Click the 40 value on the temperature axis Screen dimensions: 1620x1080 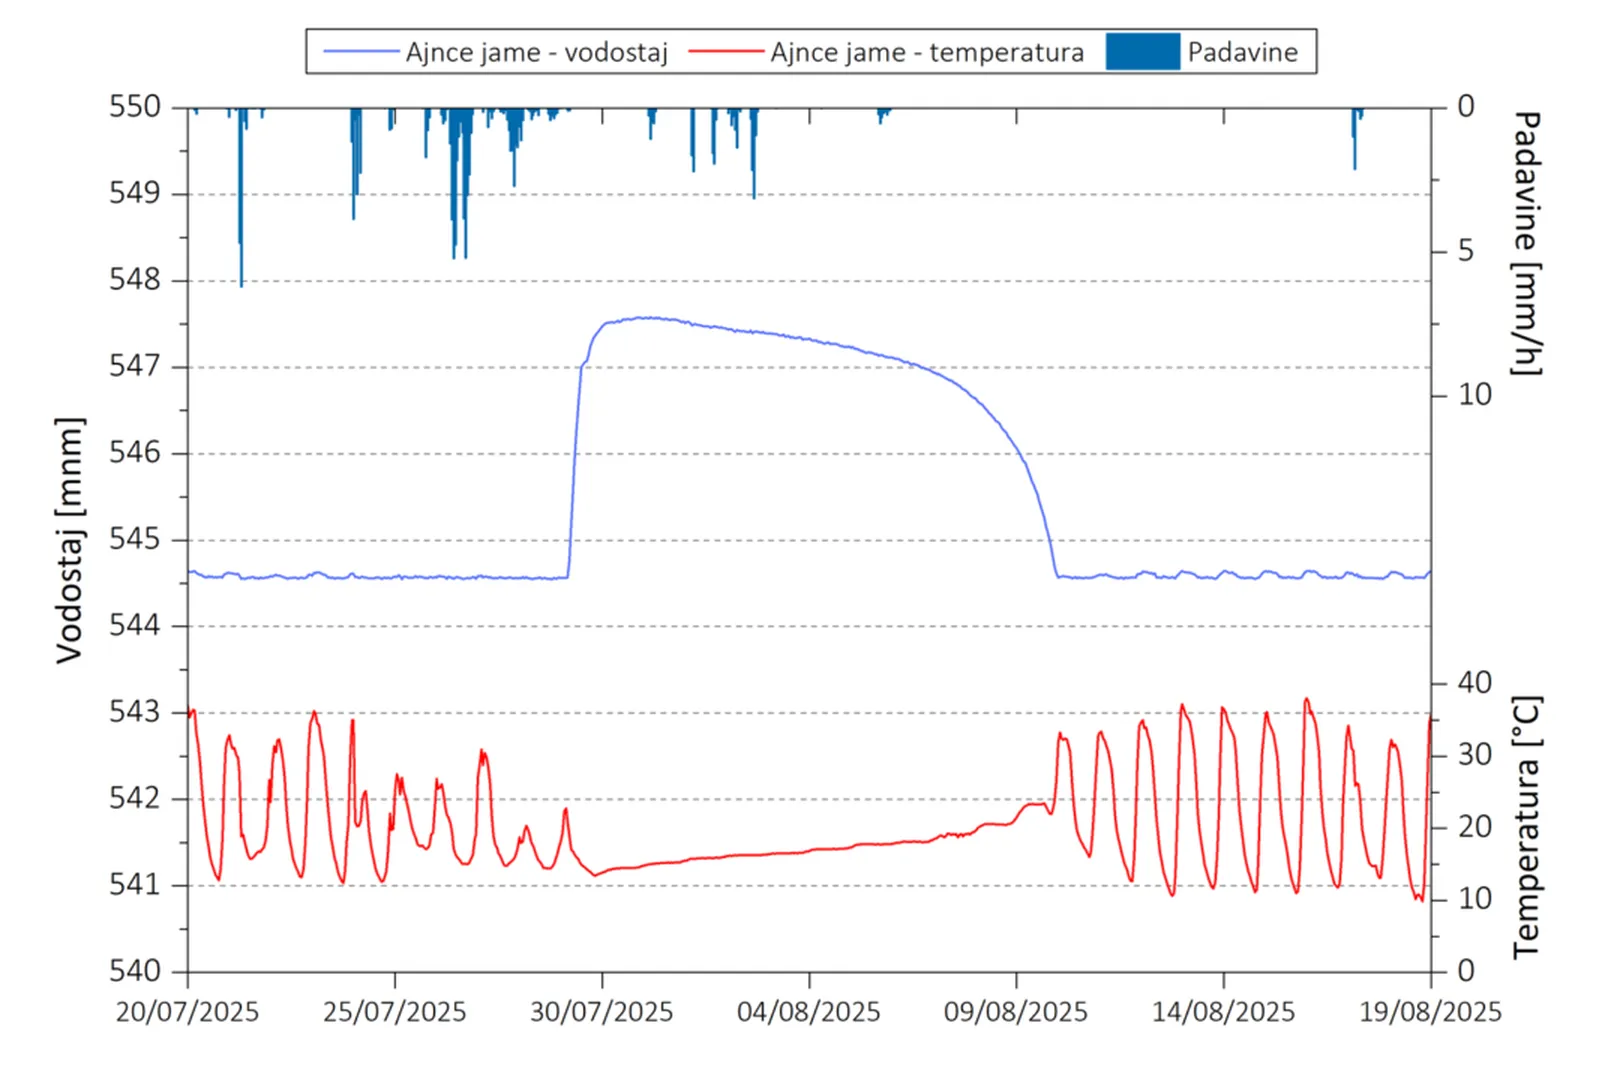[1474, 683]
